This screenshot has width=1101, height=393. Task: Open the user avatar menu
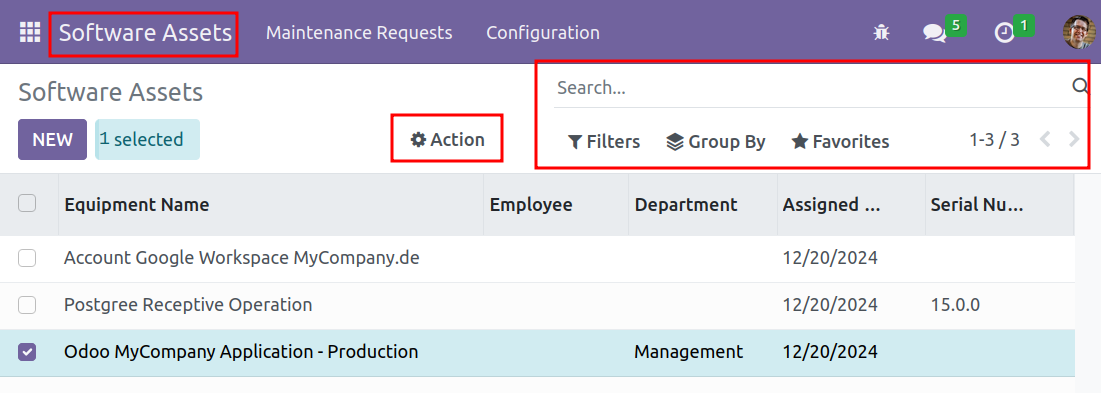coord(1079,32)
